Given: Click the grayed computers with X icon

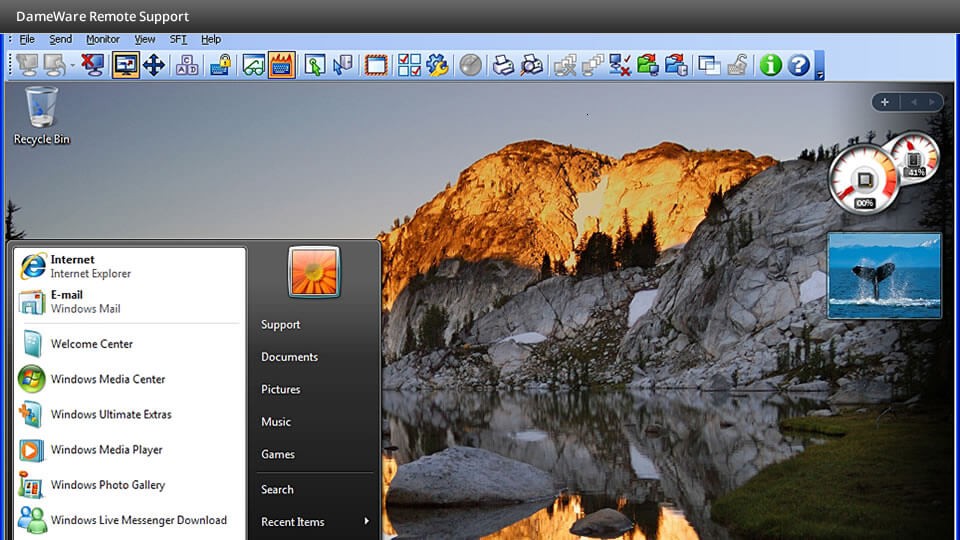Looking at the screenshot, I should point(564,65).
